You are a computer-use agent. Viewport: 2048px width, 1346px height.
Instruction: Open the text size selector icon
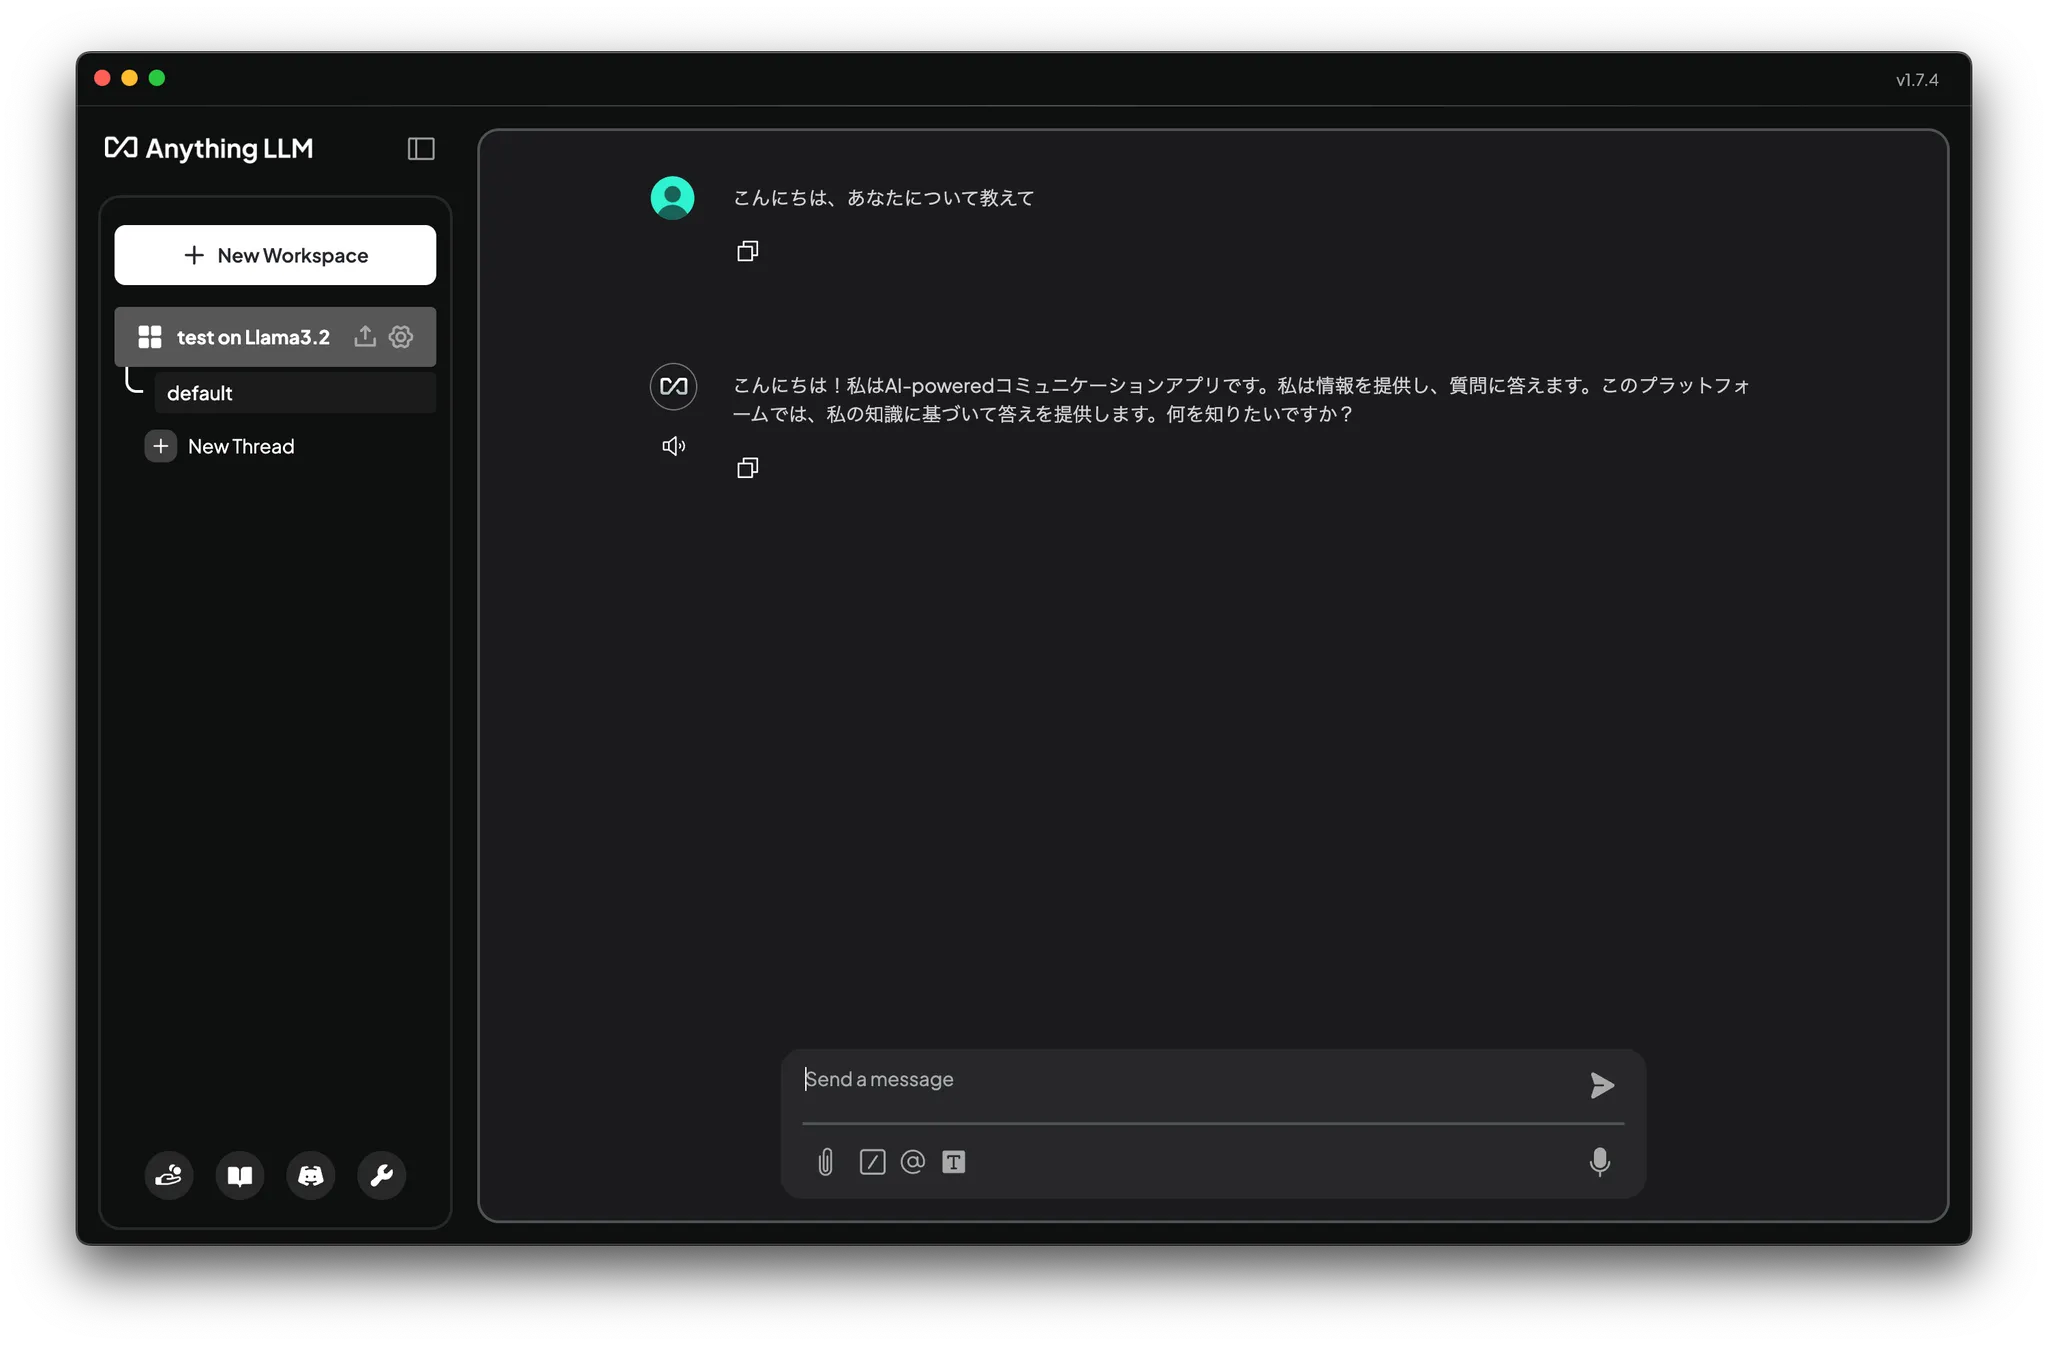(x=953, y=1162)
